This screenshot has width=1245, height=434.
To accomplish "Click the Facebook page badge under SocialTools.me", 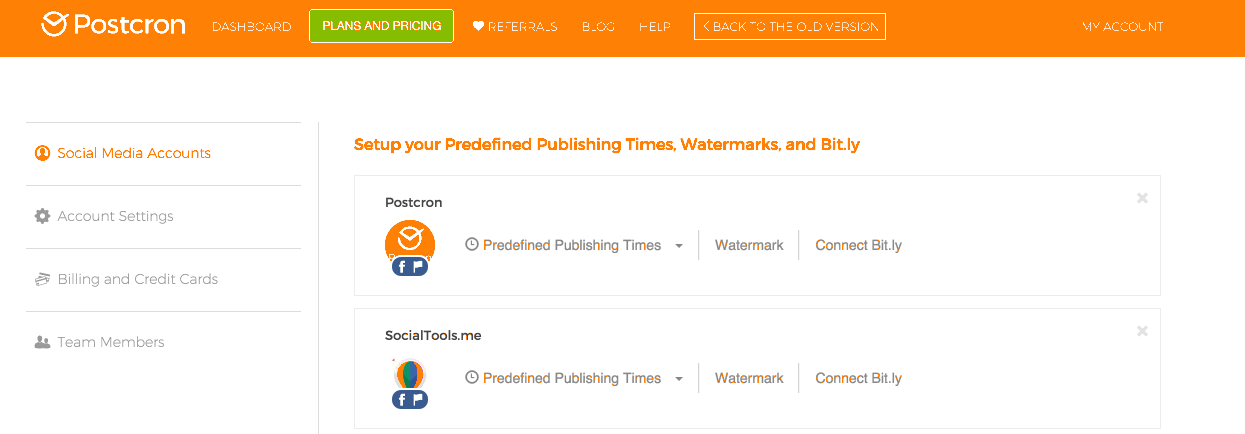I will pos(410,400).
